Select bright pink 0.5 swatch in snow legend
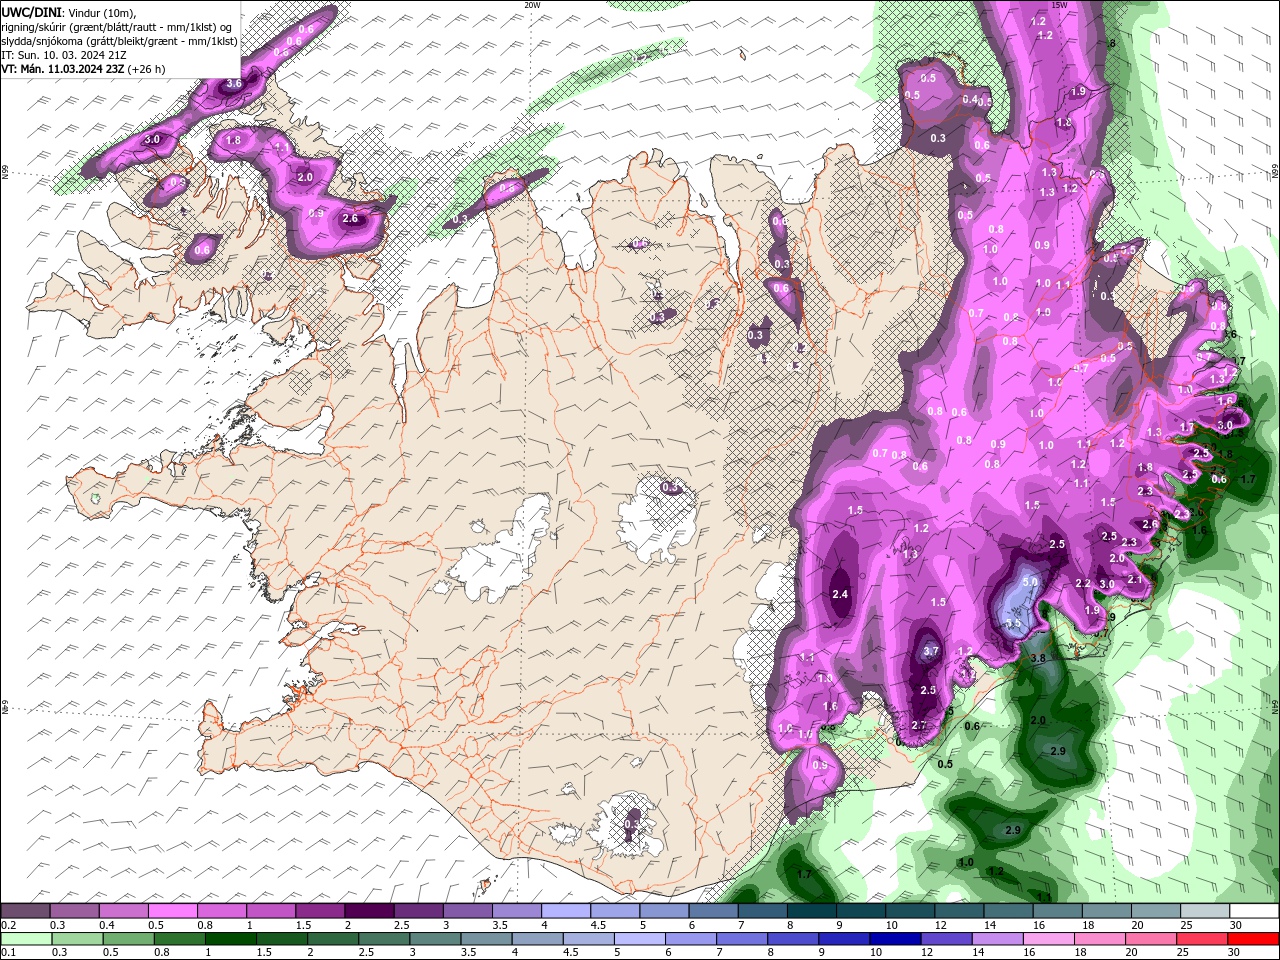1280x960 pixels. click(173, 911)
